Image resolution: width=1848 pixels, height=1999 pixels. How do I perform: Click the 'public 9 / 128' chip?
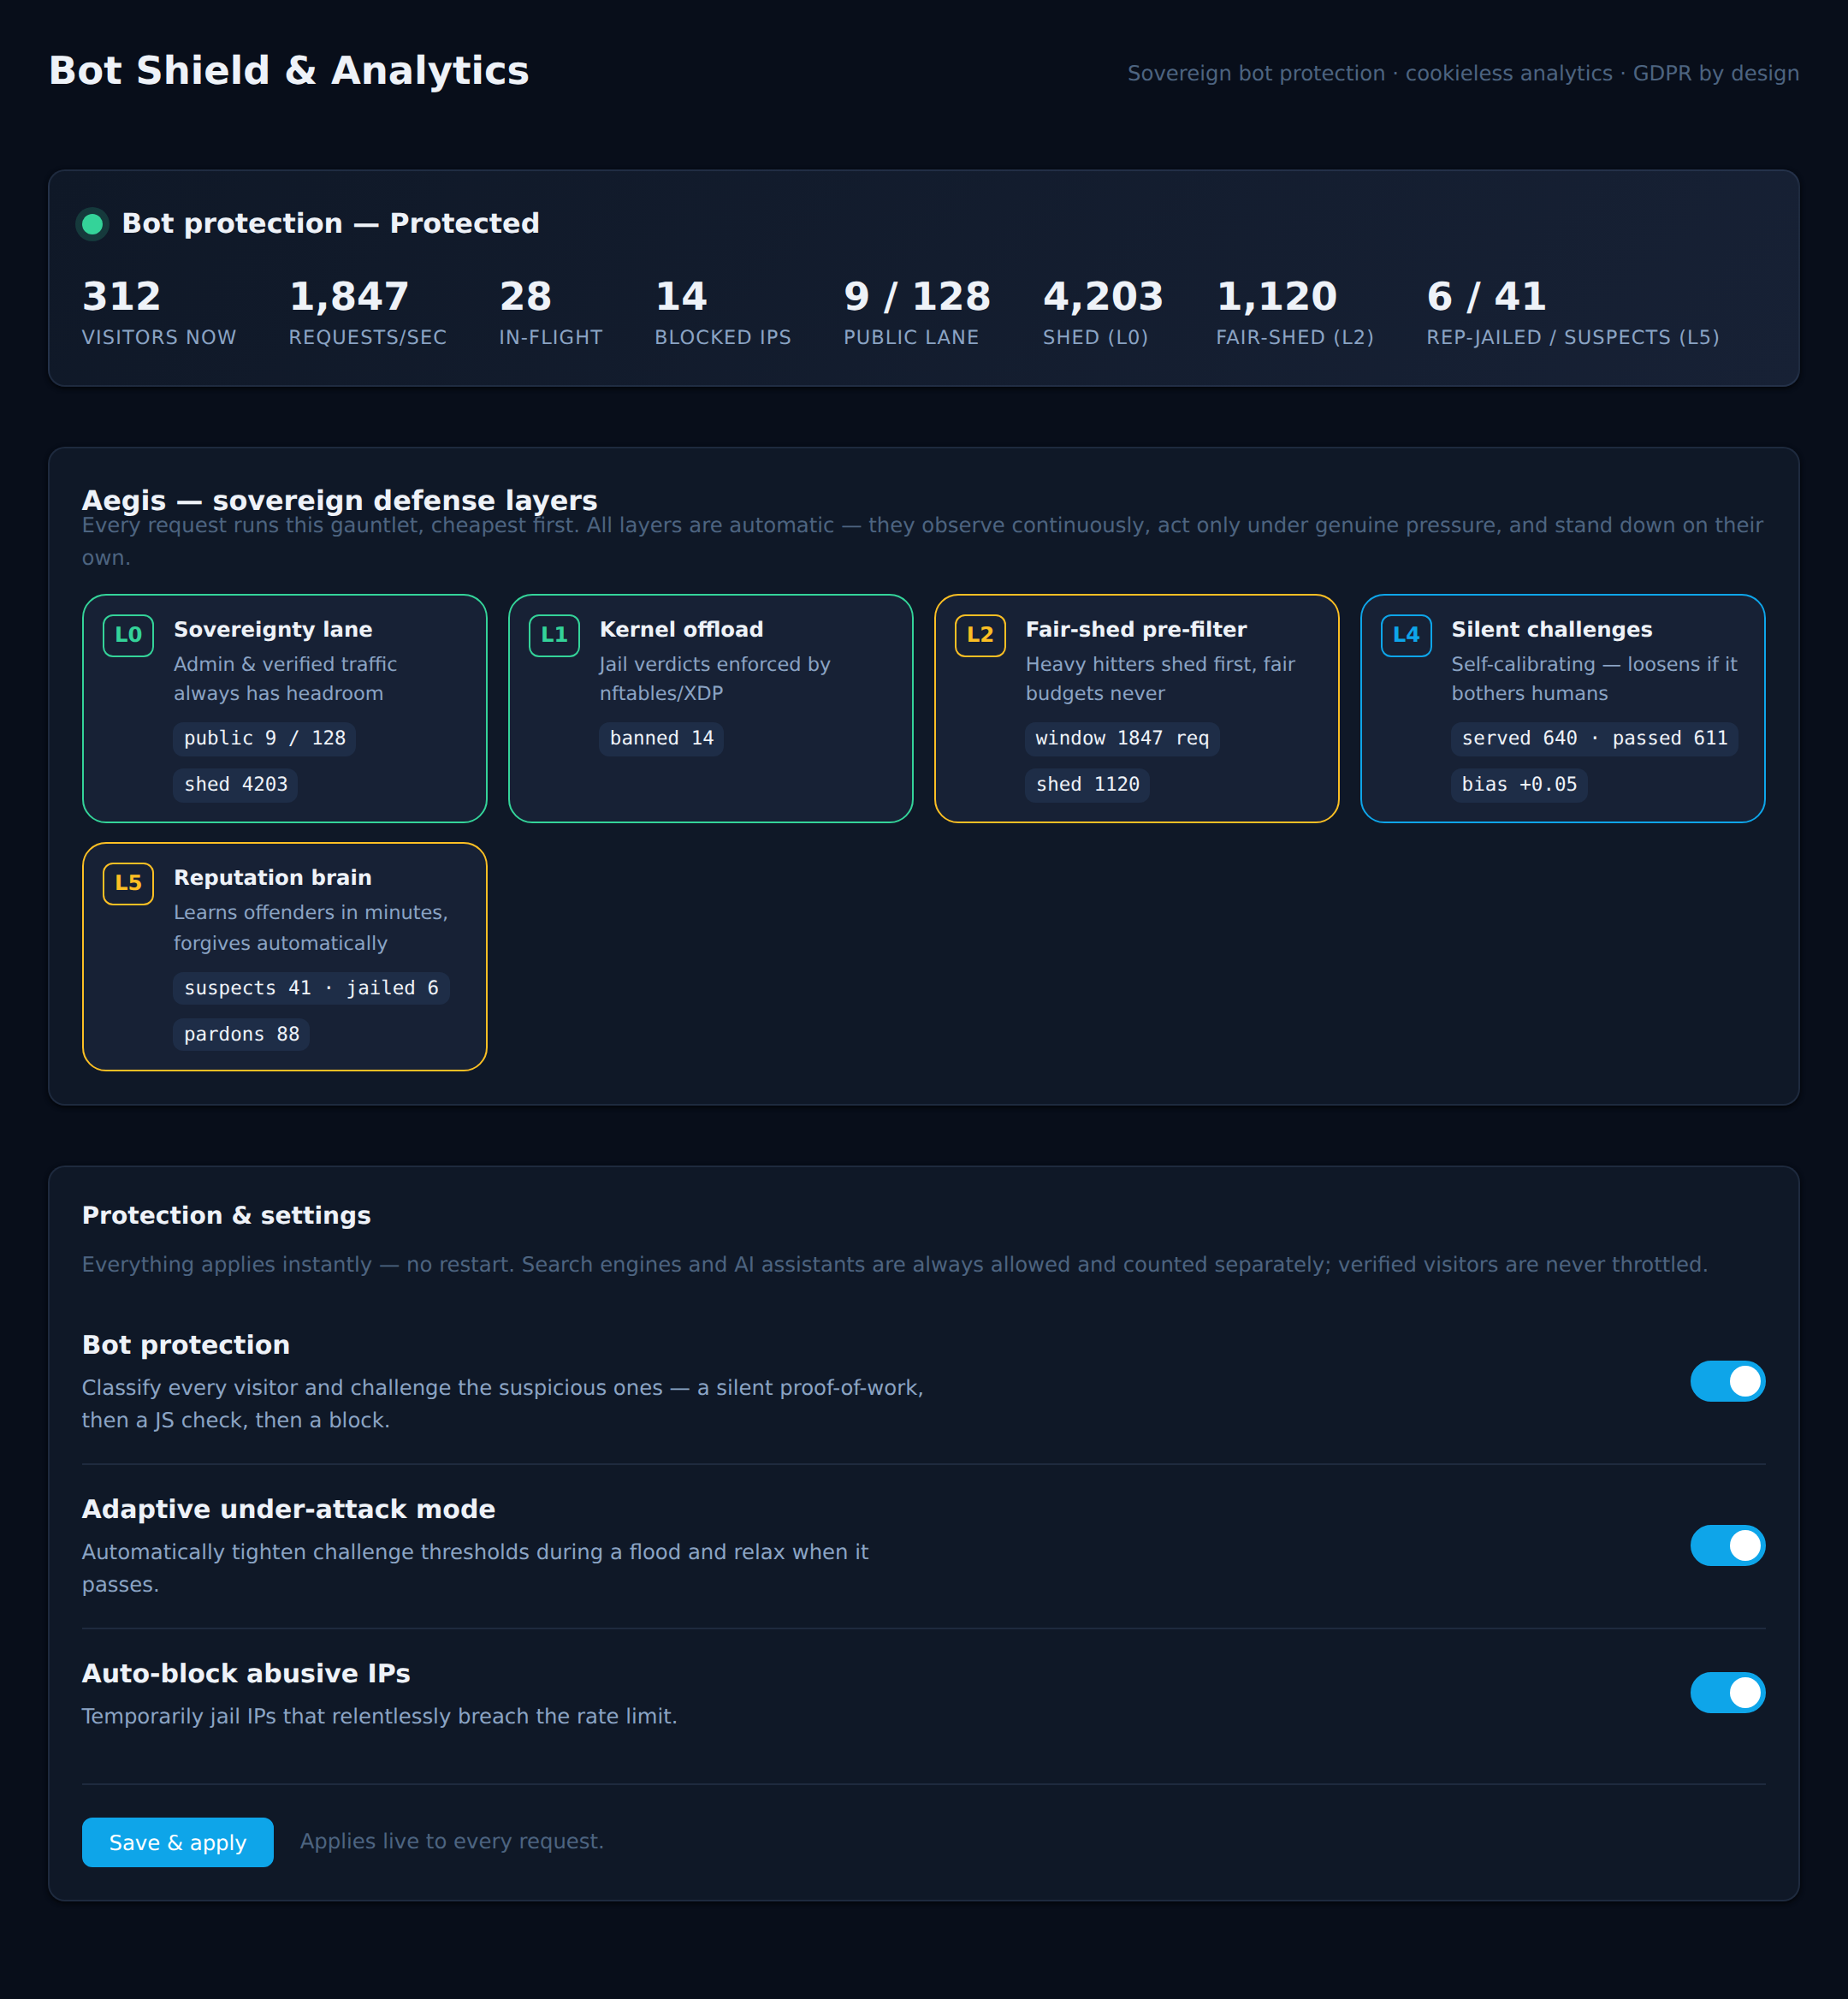(265, 738)
